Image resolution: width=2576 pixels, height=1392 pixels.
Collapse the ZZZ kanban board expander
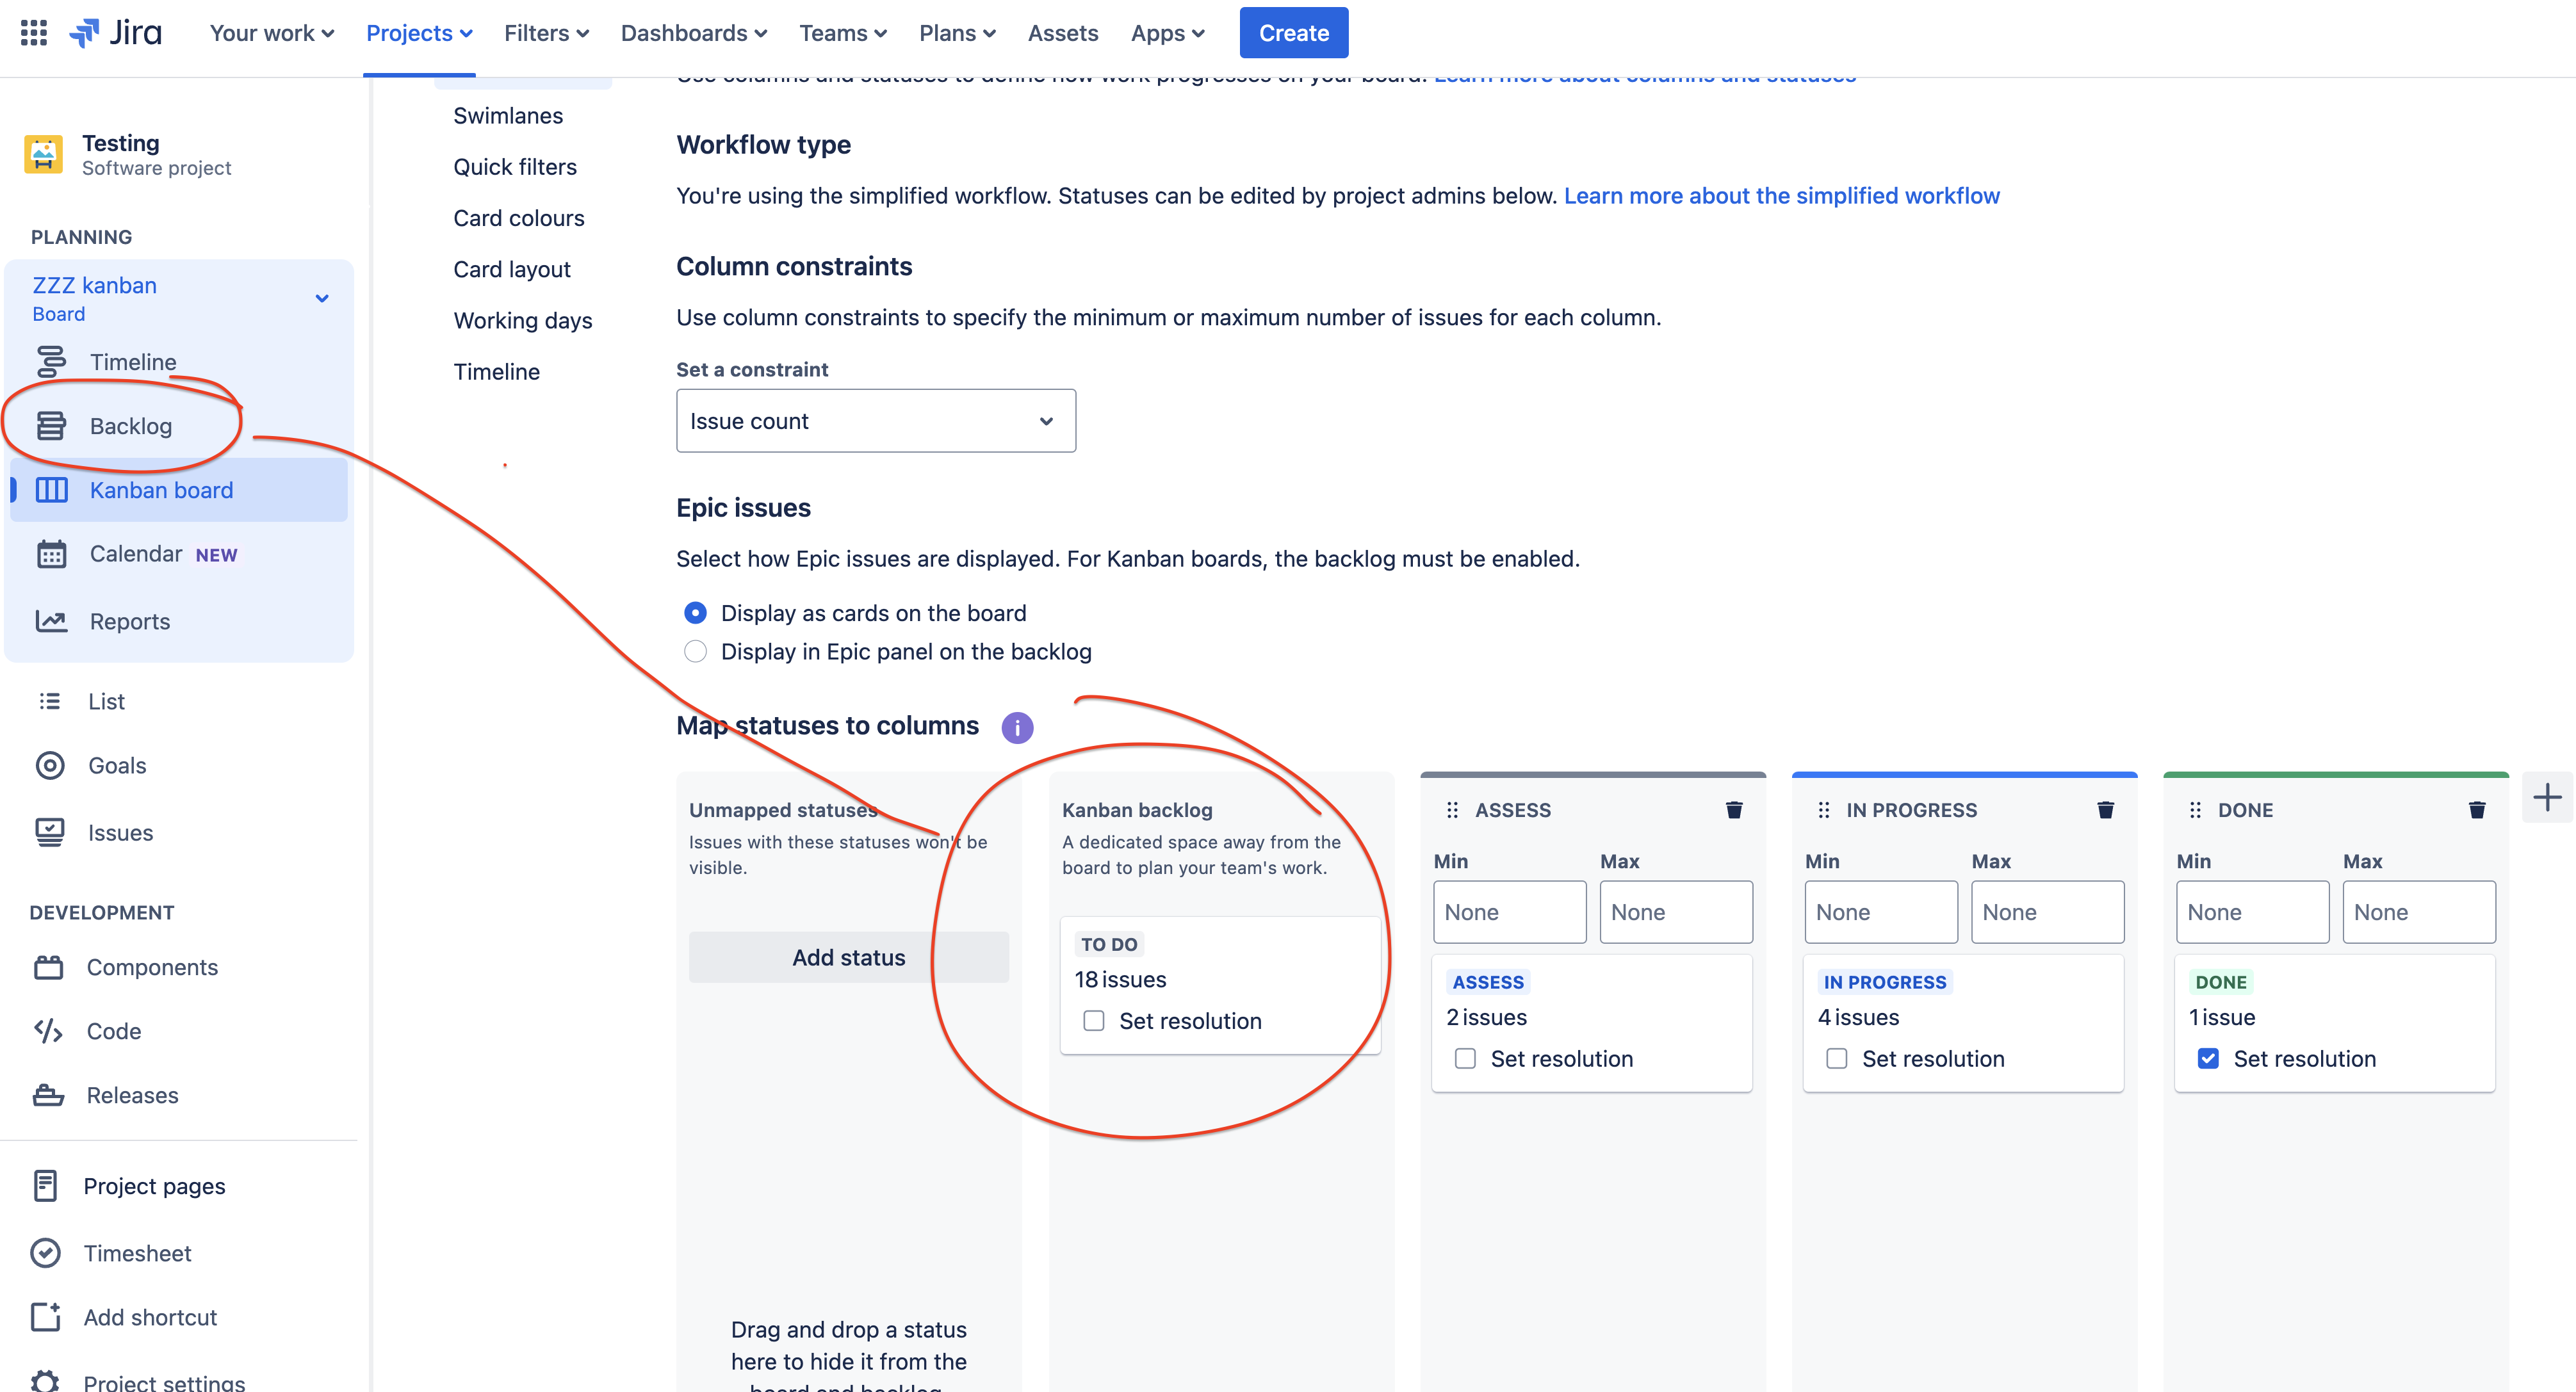pos(322,298)
